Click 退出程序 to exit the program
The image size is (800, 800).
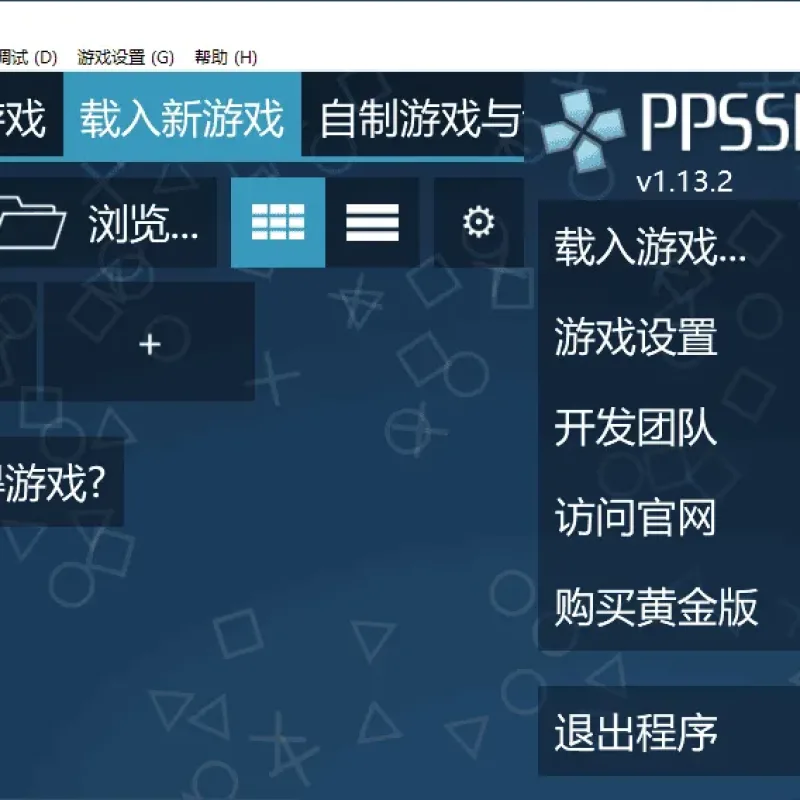tap(669, 732)
